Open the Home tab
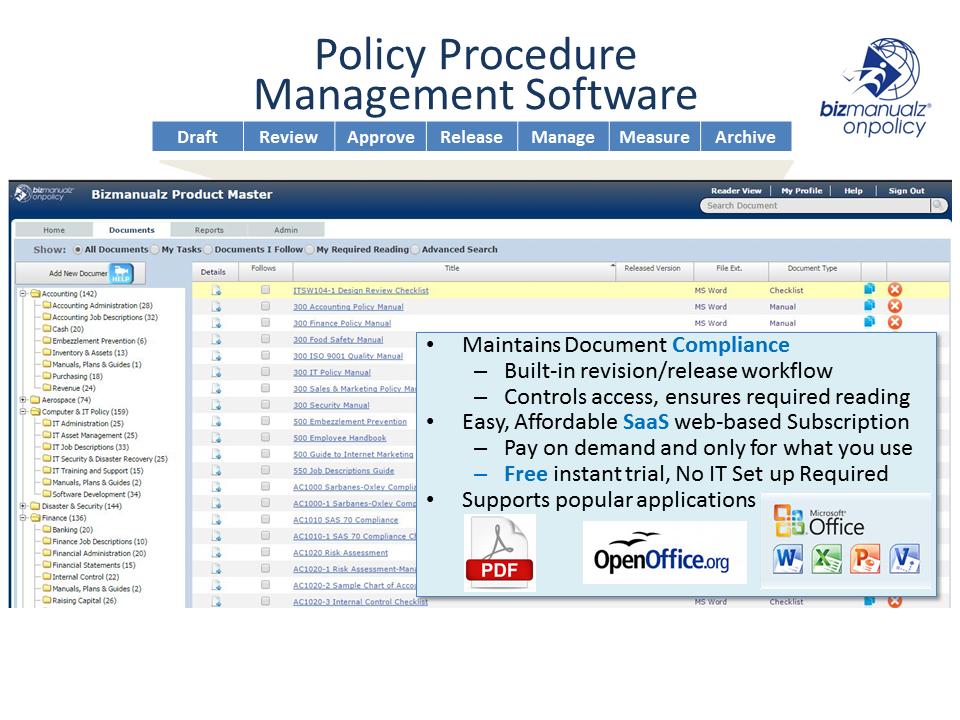 coord(54,230)
